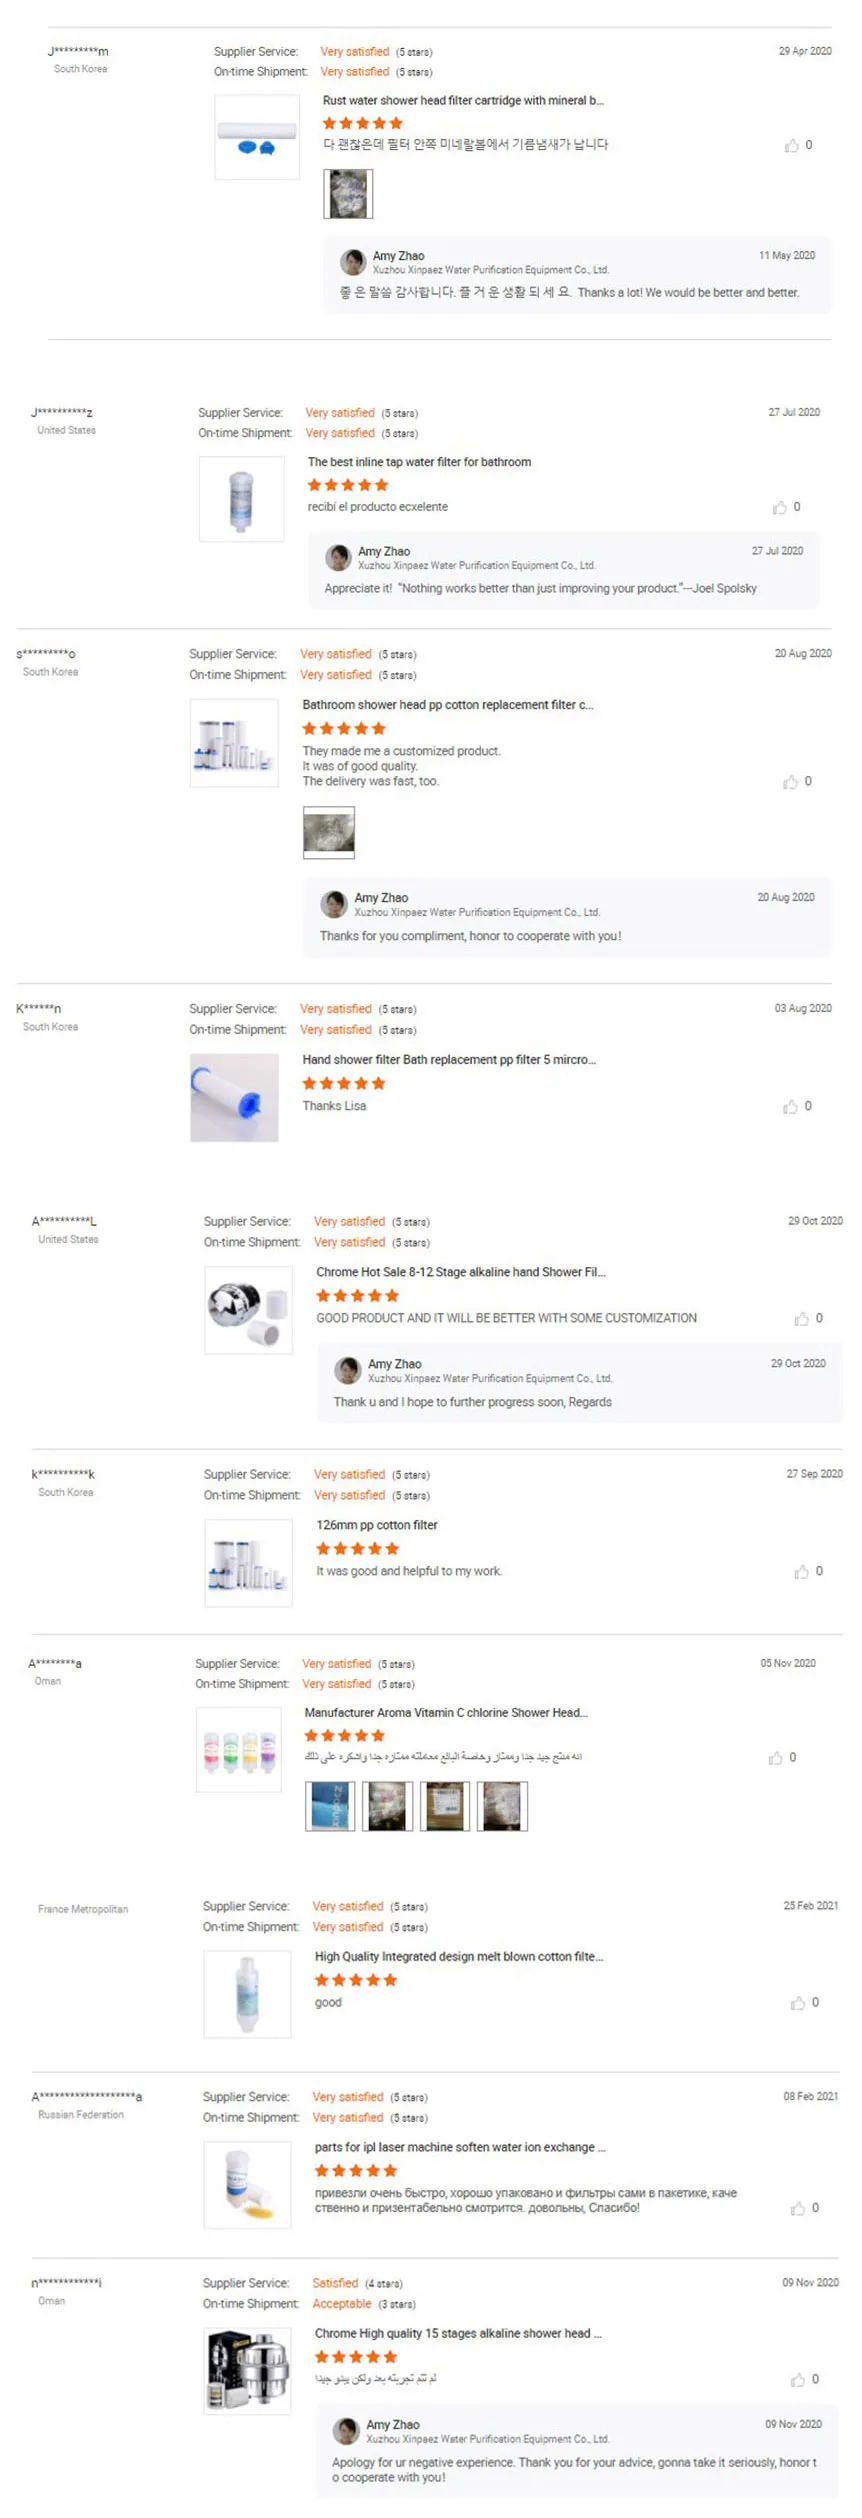Click the Vitamin C shower head product image
862x2518 pixels.
point(239,1750)
